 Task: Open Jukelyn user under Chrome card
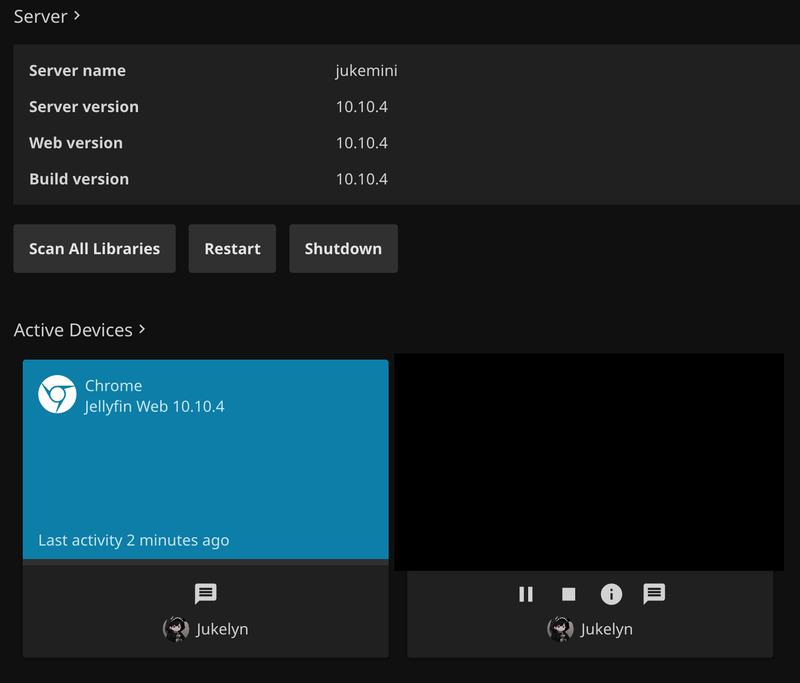click(222, 629)
